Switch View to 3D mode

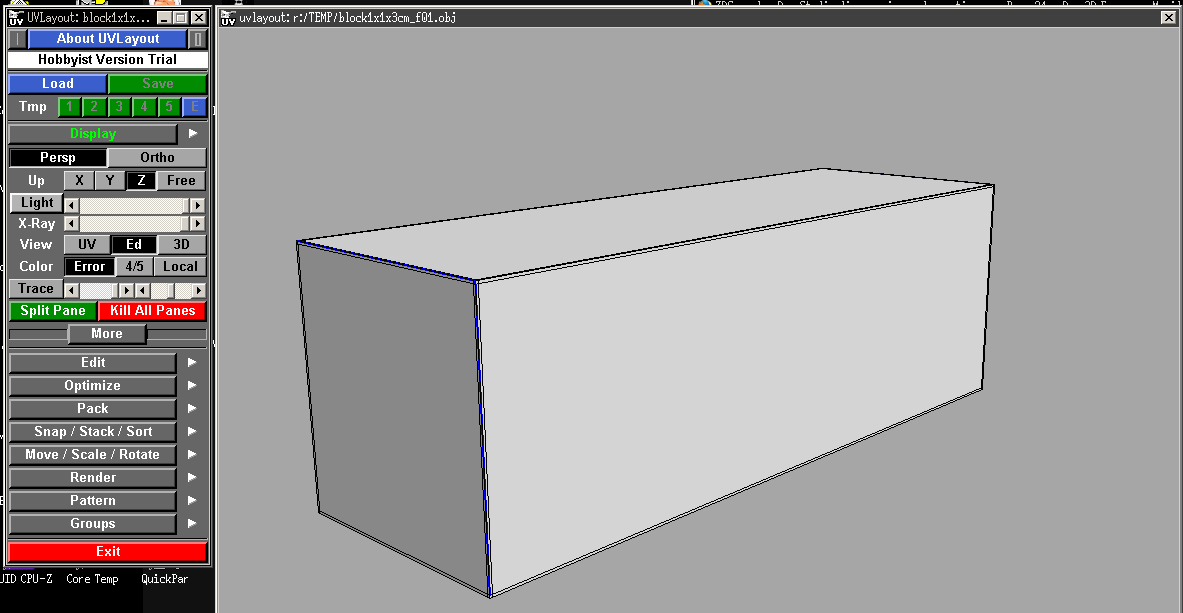point(181,245)
